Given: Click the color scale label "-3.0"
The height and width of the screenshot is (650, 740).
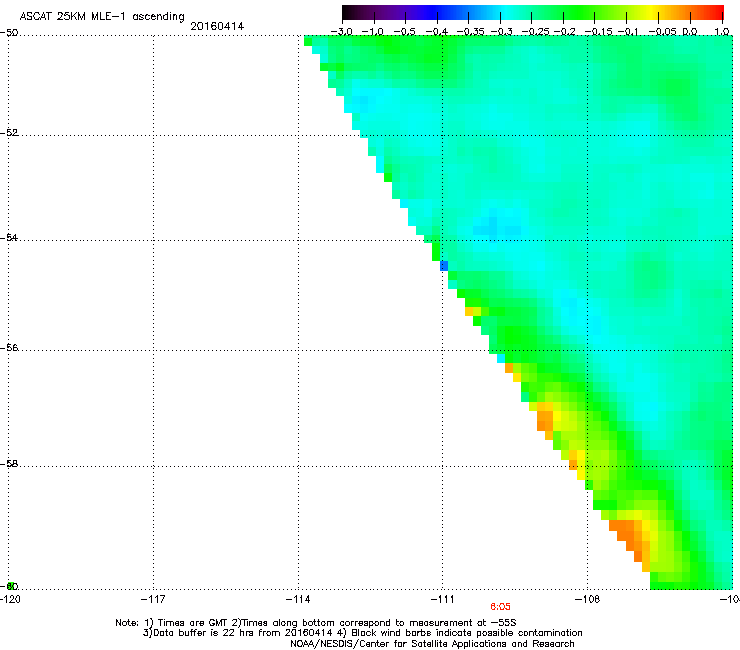Looking at the screenshot, I should [342, 32].
